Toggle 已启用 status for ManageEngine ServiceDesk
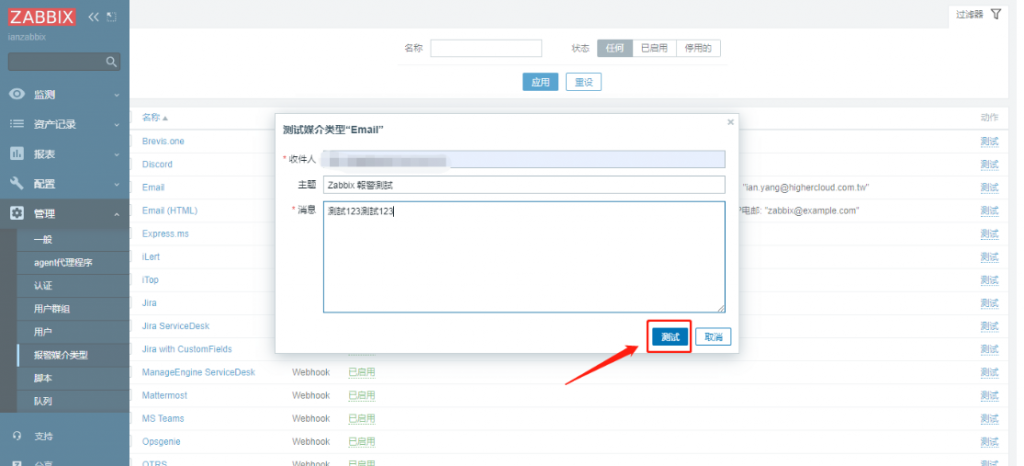1024x466 pixels. click(362, 372)
